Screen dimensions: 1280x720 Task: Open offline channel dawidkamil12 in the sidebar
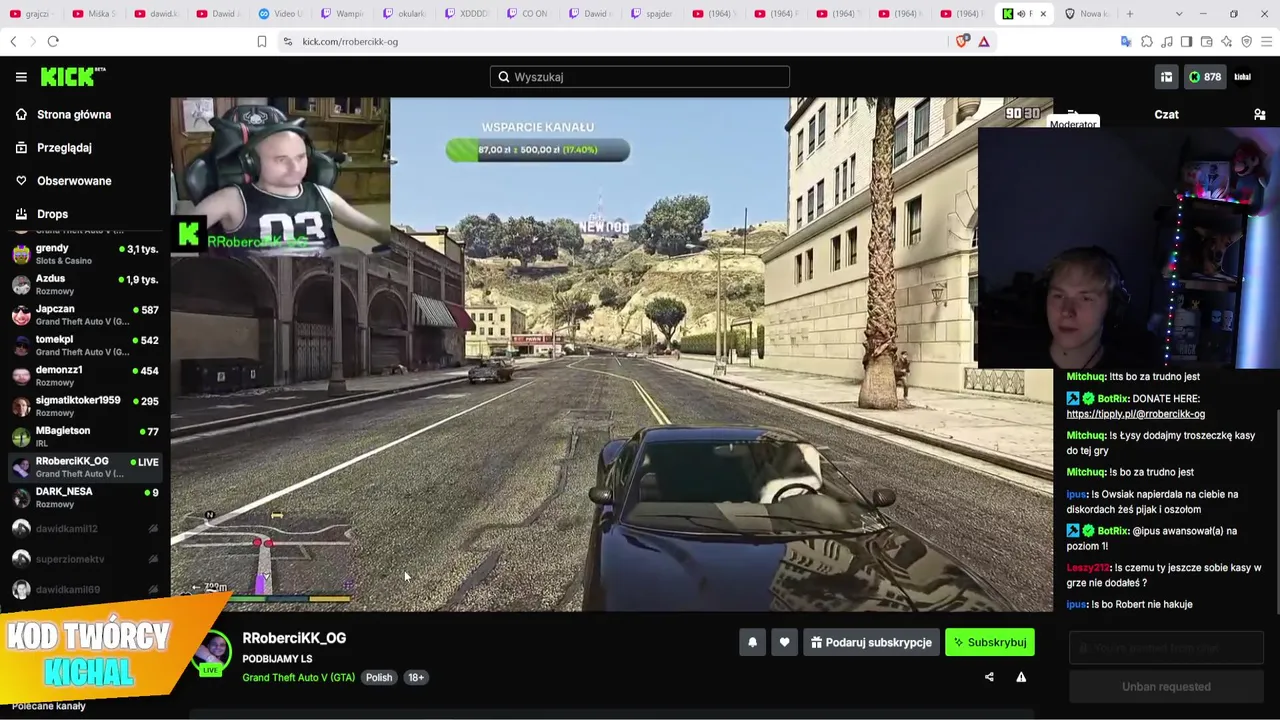85,528
